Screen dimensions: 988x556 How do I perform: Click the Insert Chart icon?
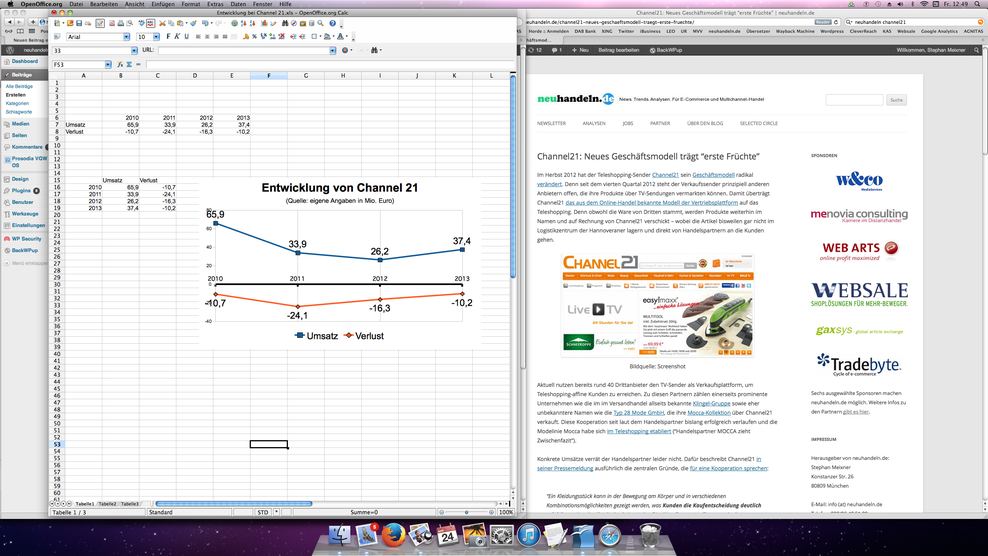[x=265, y=23]
